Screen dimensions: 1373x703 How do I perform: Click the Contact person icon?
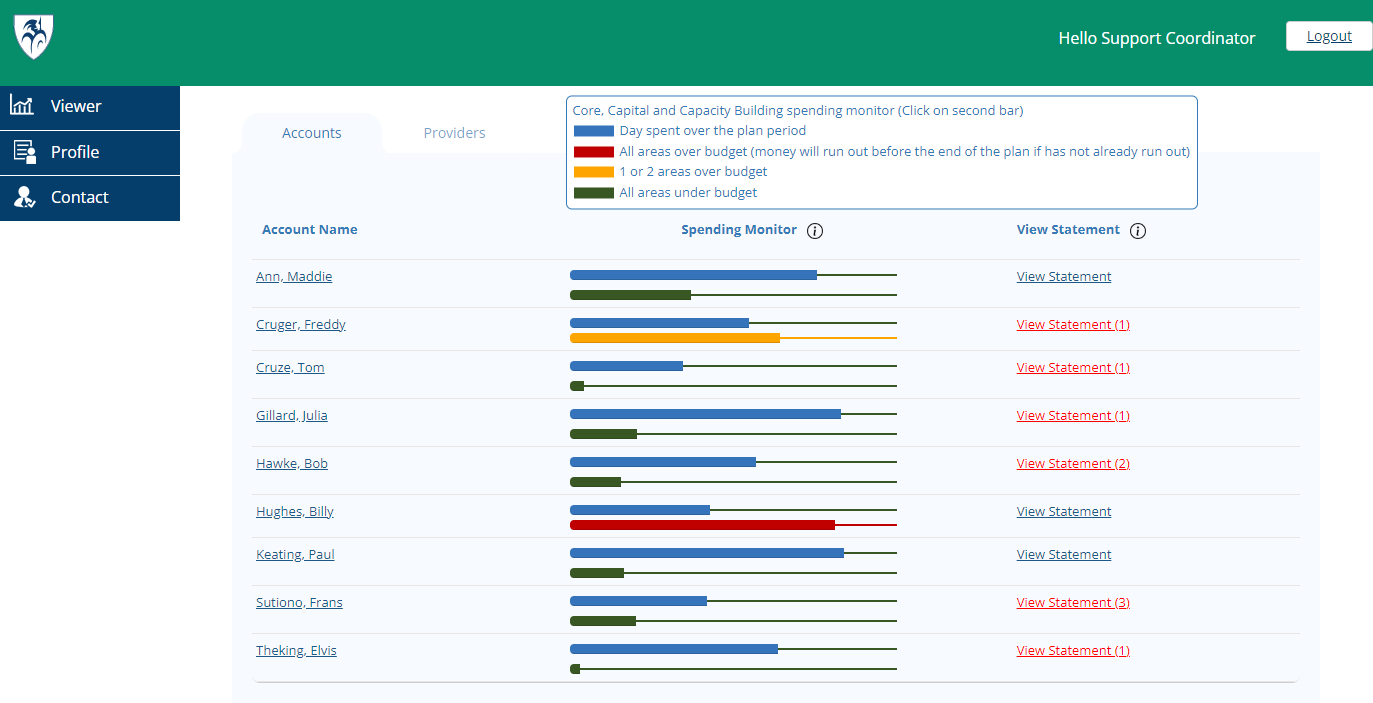[24, 197]
